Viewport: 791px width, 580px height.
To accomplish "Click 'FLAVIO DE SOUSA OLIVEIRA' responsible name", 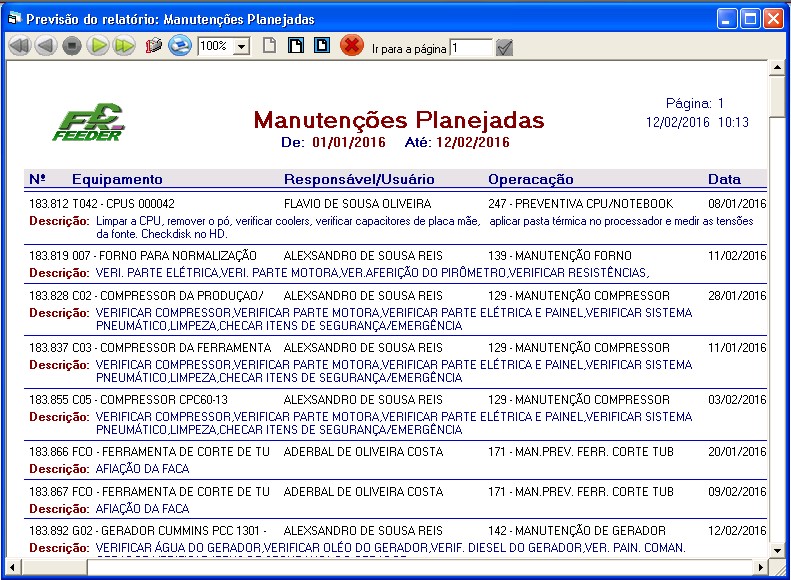I will 357,204.
